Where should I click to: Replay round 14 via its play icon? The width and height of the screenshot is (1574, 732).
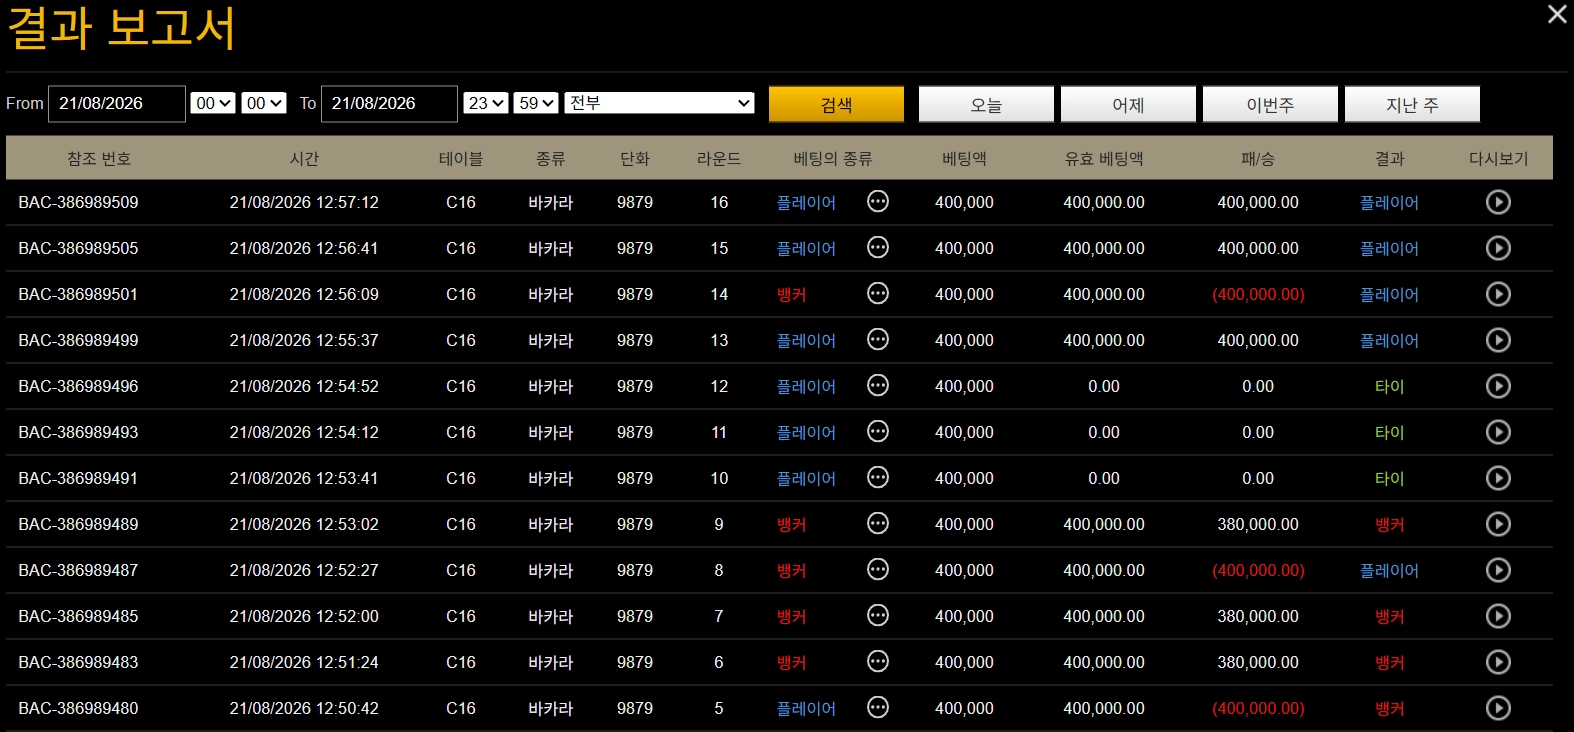pos(1498,294)
